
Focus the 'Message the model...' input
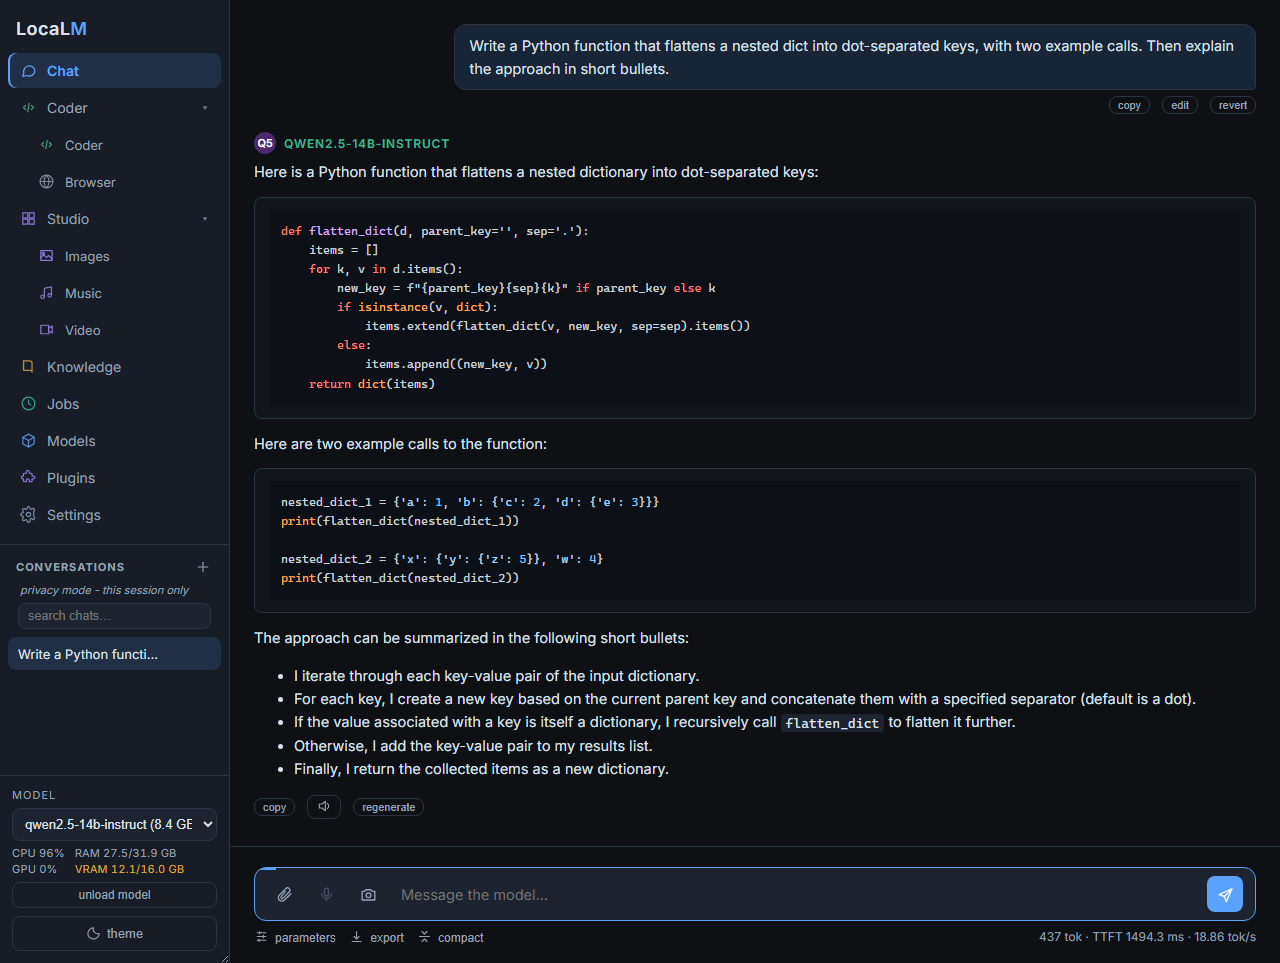tap(796, 895)
